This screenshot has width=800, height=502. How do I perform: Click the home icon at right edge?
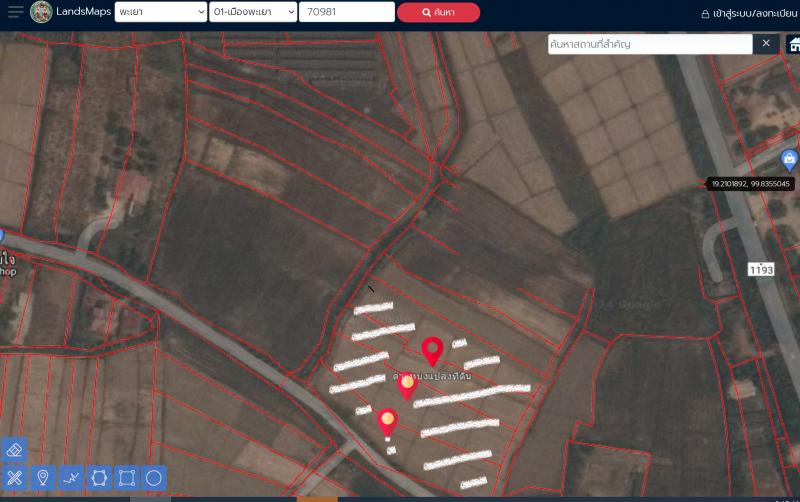point(793,45)
